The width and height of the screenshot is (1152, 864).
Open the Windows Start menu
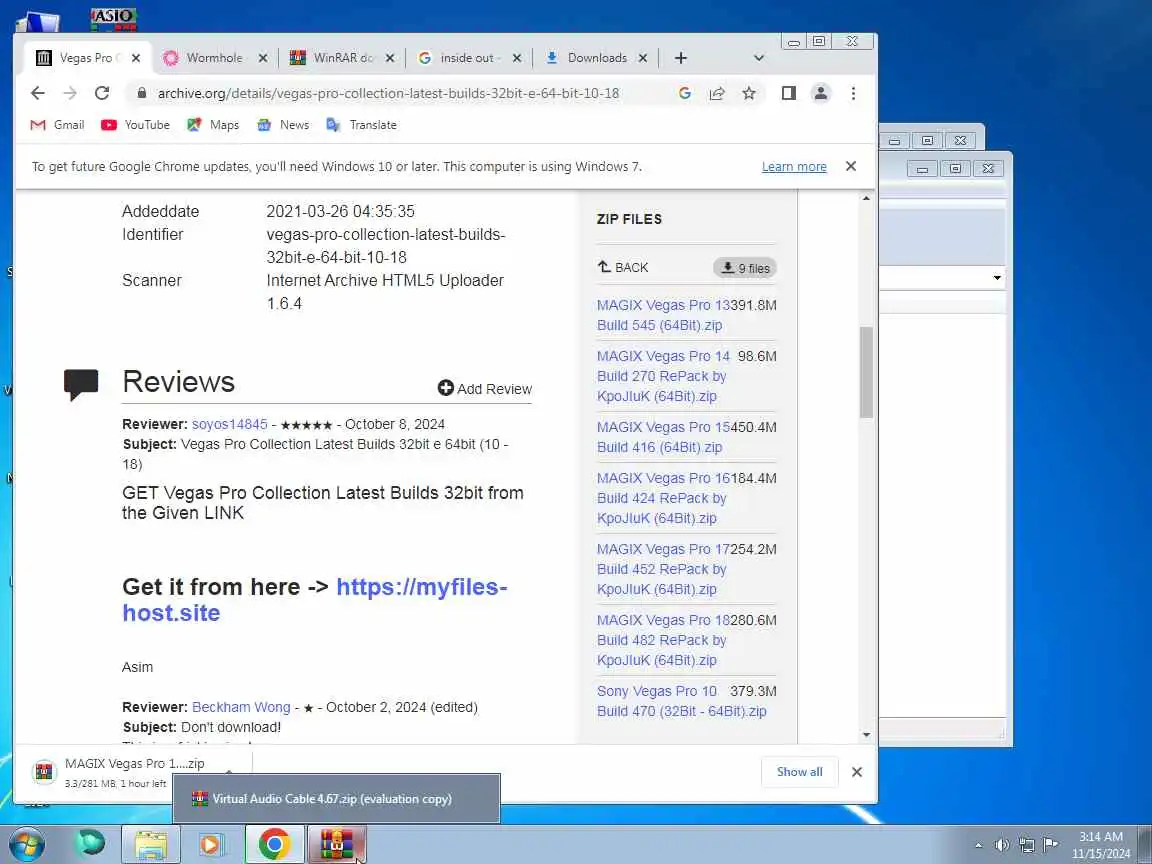(x=26, y=845)
